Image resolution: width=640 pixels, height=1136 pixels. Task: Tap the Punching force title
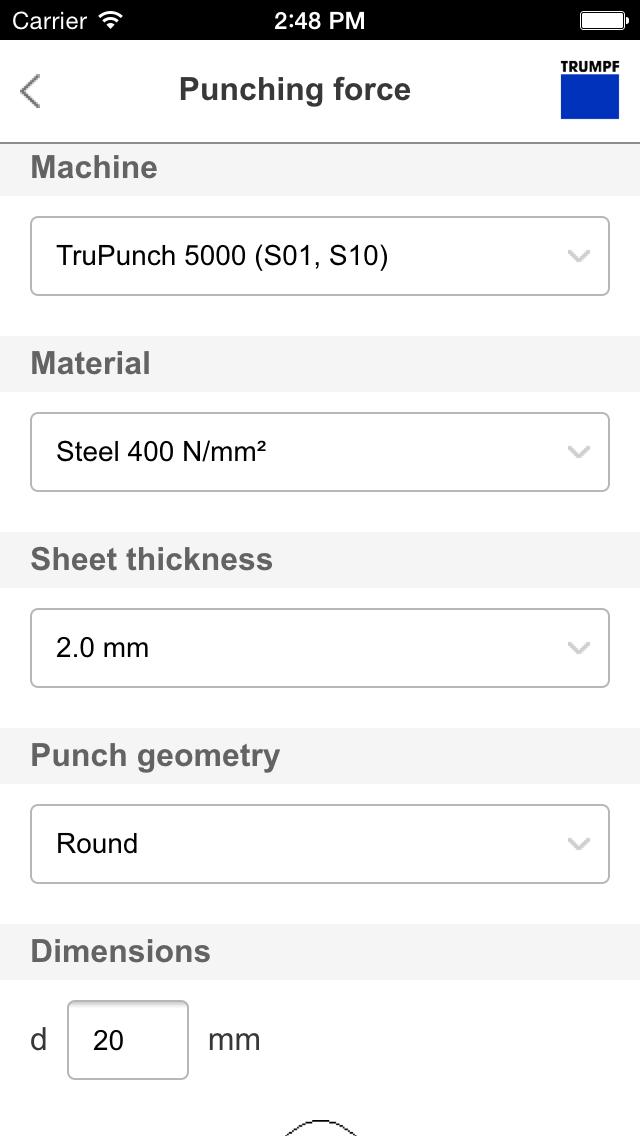[x=294, y=89]
